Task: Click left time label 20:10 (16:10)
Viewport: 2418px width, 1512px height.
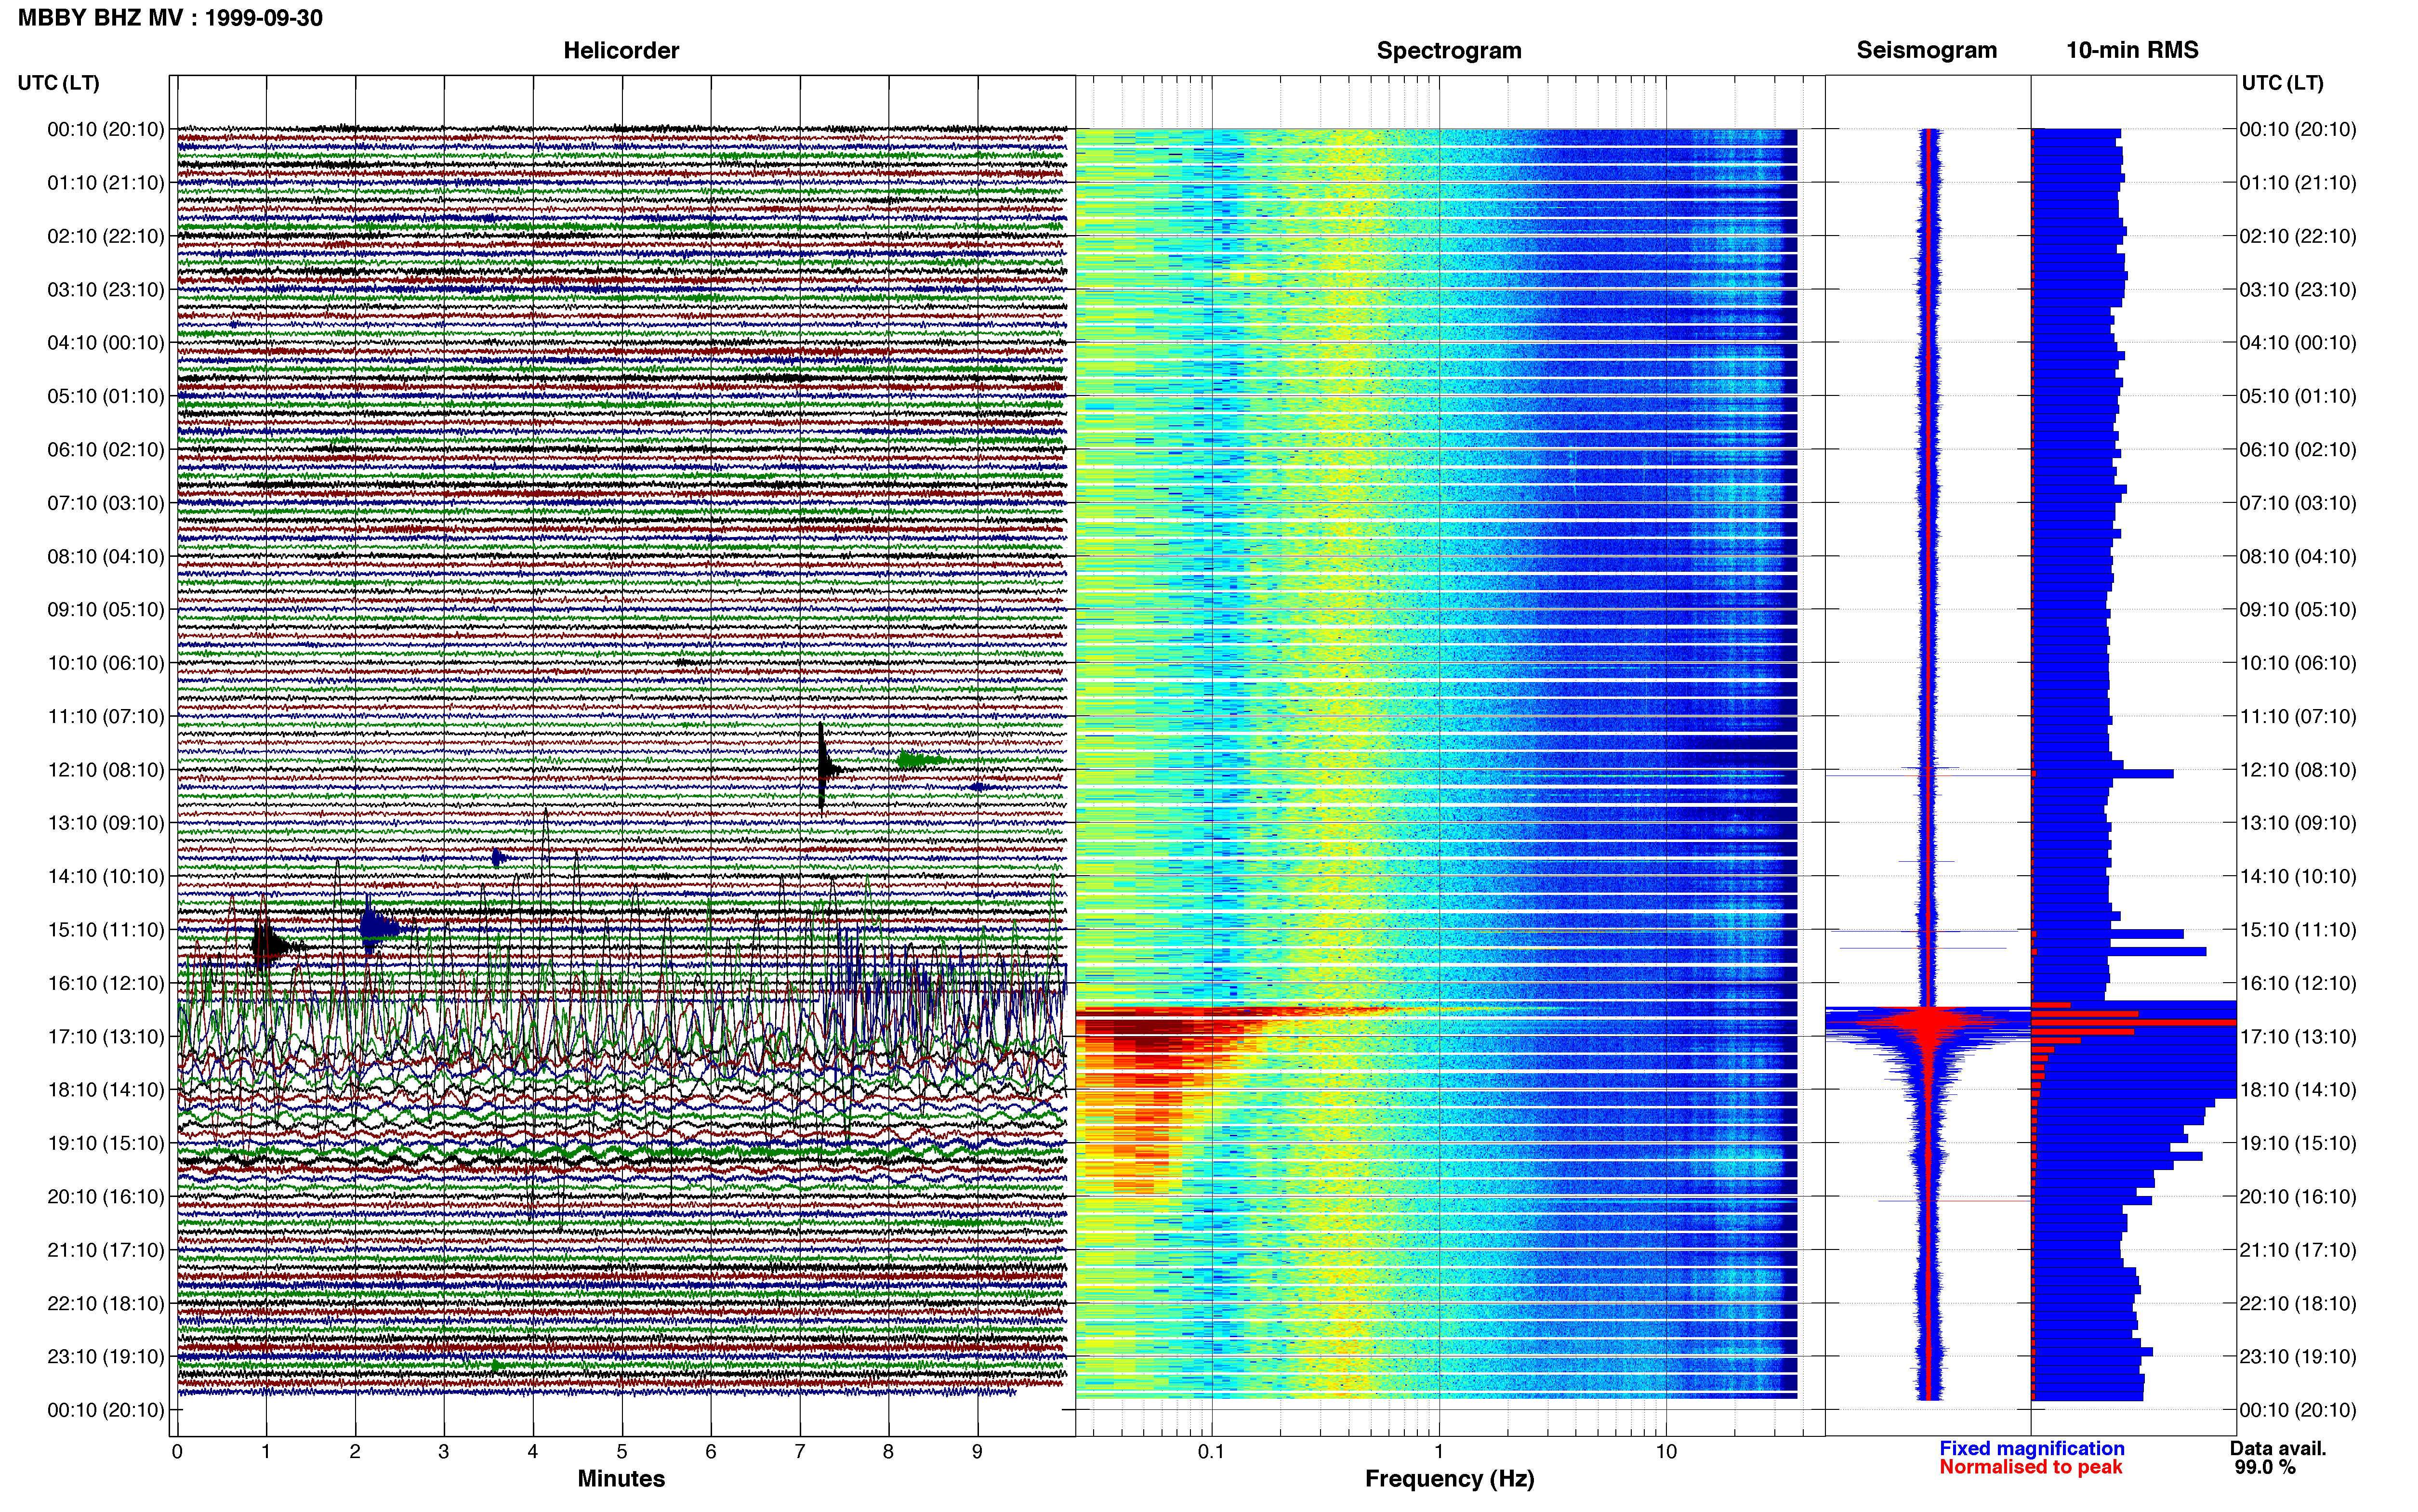Action: [106, 1196]
